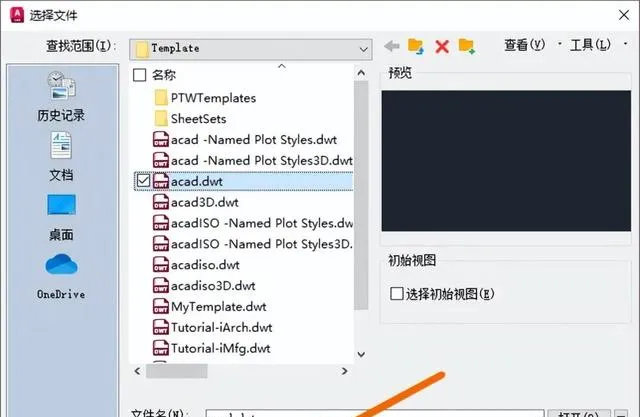Select acadISO -Named Plot Styles3D file

[262, 244]
